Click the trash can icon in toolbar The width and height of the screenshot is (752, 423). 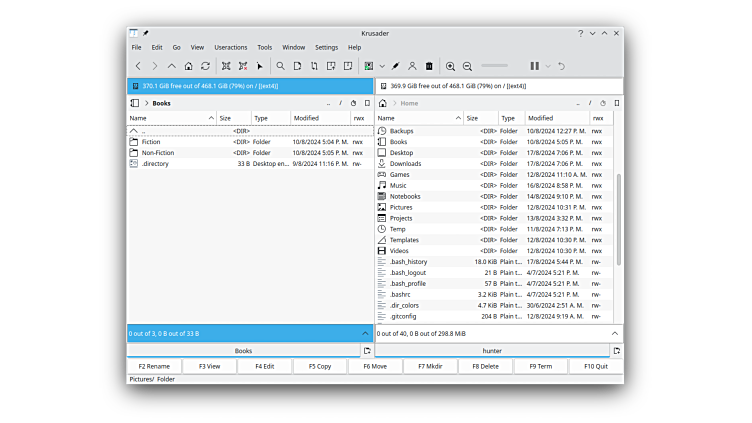pyautogui.click(x=429, y=66)
